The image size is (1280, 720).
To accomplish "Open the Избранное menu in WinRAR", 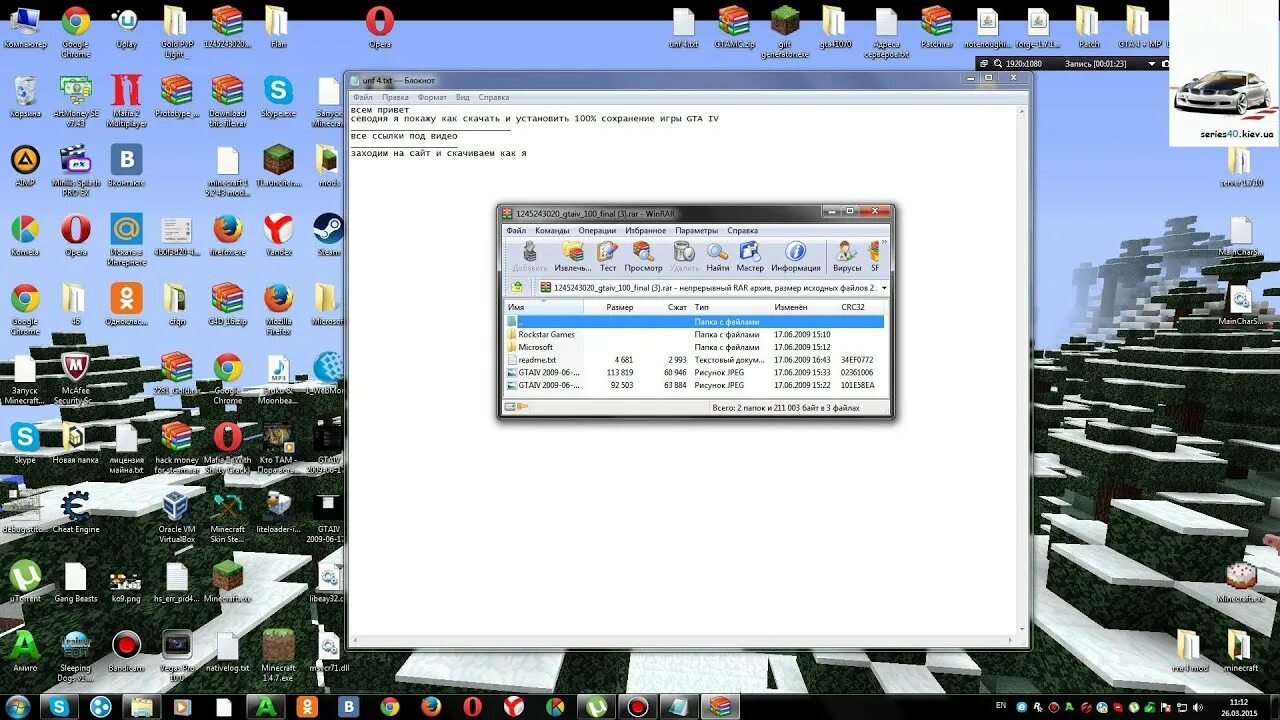I will (x=646, y=231).
